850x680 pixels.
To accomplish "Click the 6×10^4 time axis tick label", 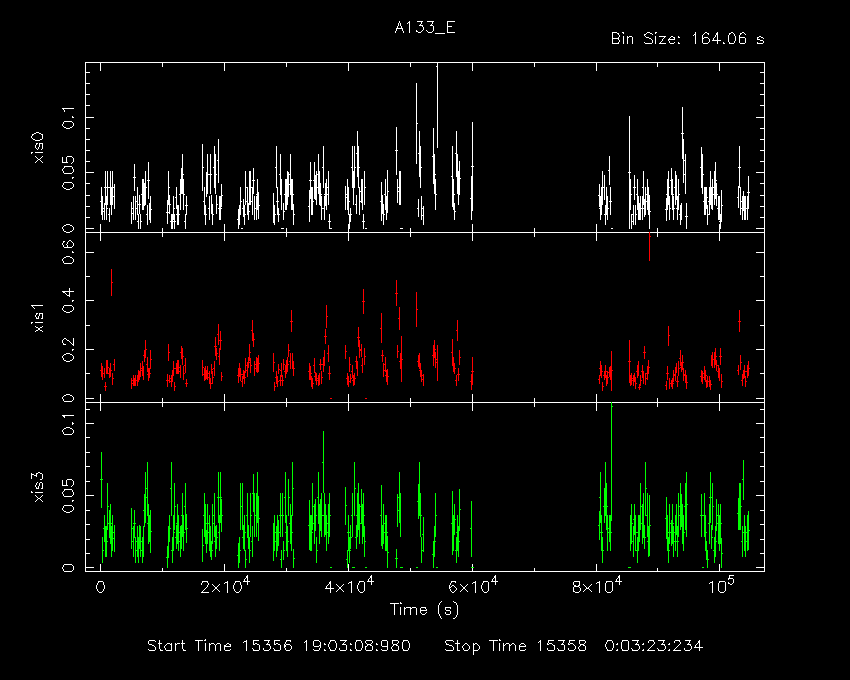I will click(473, 586).
